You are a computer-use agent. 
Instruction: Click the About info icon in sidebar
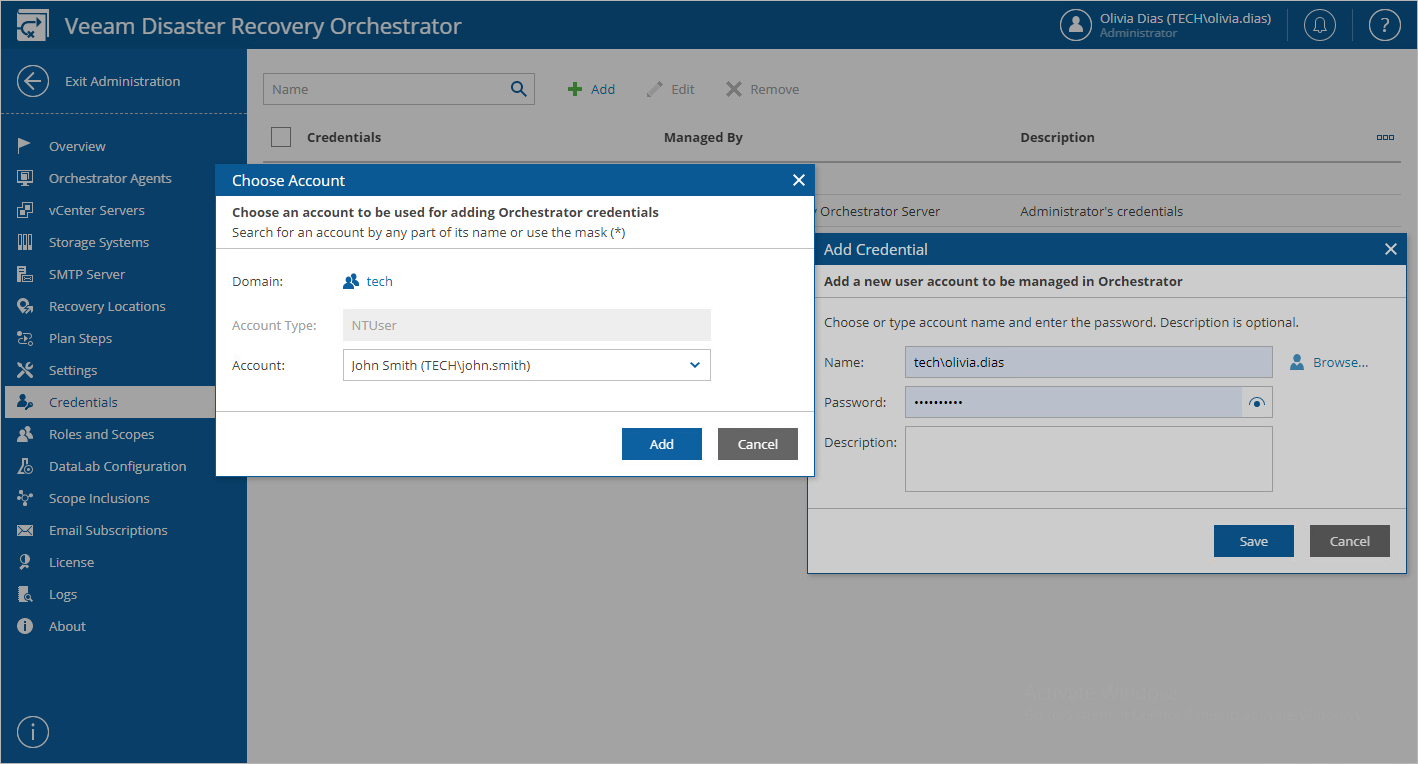[26, 626]
